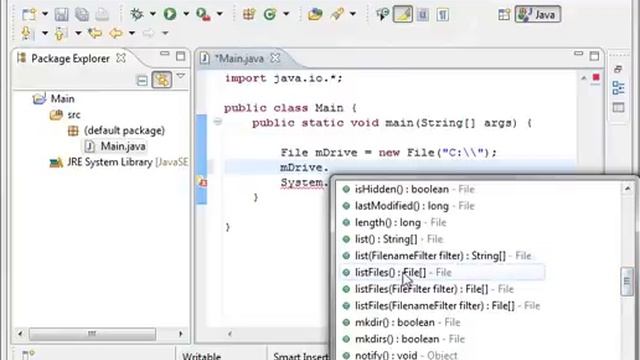Minimize the Package Explorer view
The image size is (640, 360).
point(164,53)
